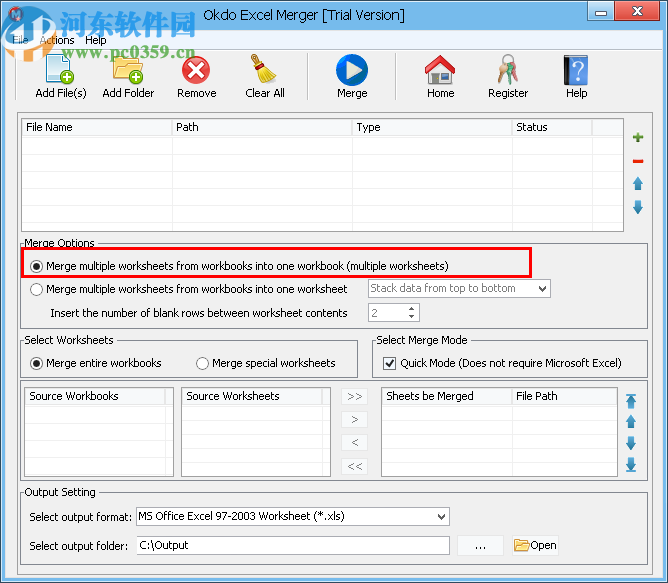668x583 pixels.
Task: Click the Open folder button
Action: 535,545
